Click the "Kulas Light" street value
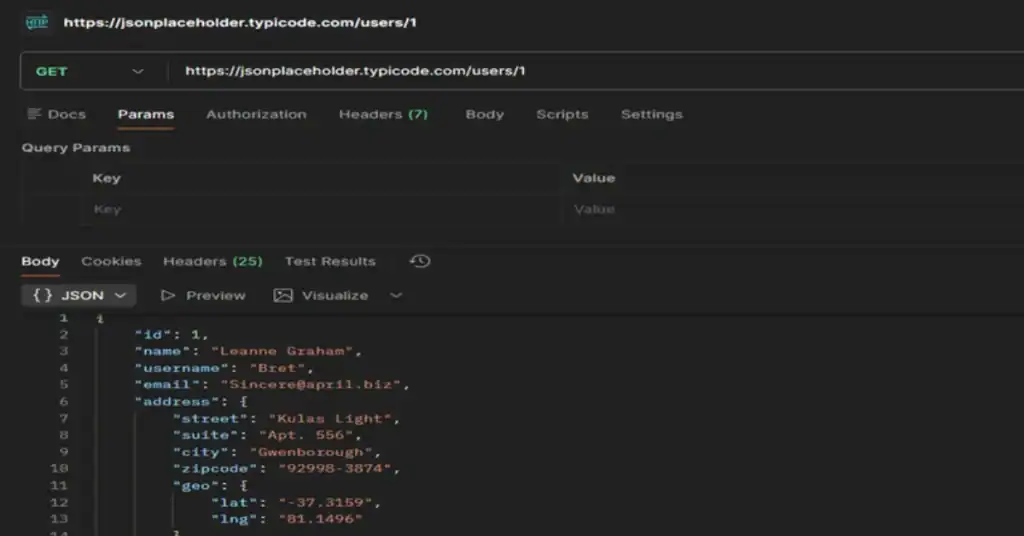Image resolution: width=1024 pixels, height=536 pixels. click(x=330, y=418)
